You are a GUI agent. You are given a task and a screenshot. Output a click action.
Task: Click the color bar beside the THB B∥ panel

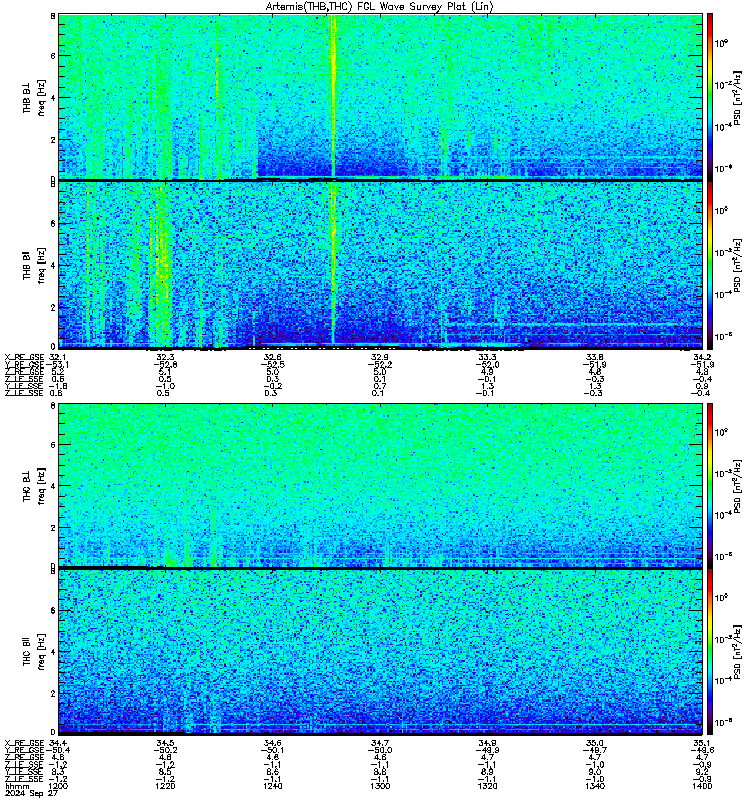[710, 265]
